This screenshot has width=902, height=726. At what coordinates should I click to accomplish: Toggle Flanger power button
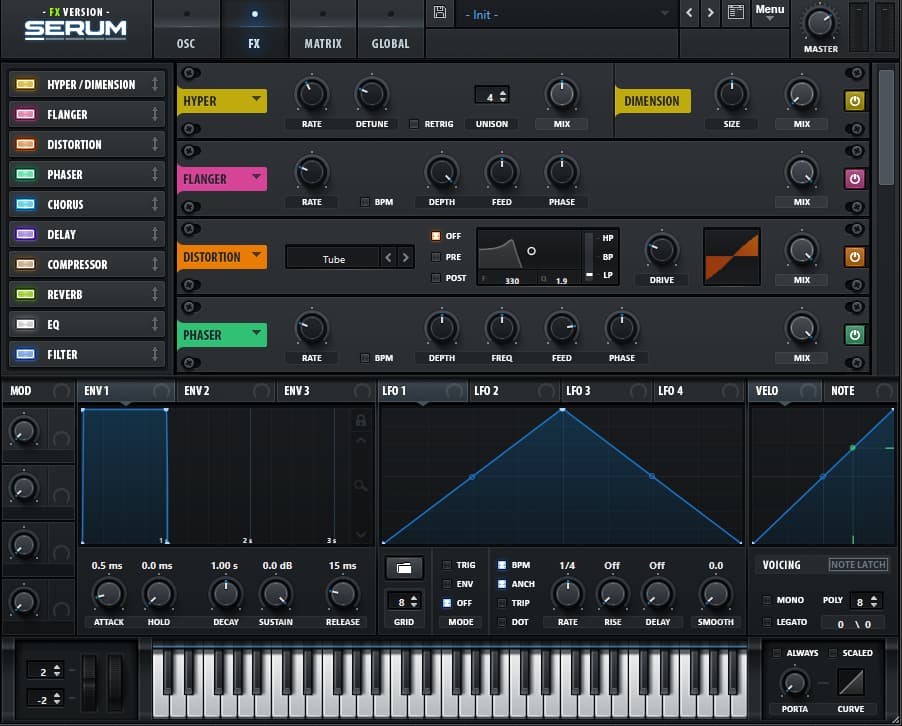pyautogui.click(x=854, y=179)
